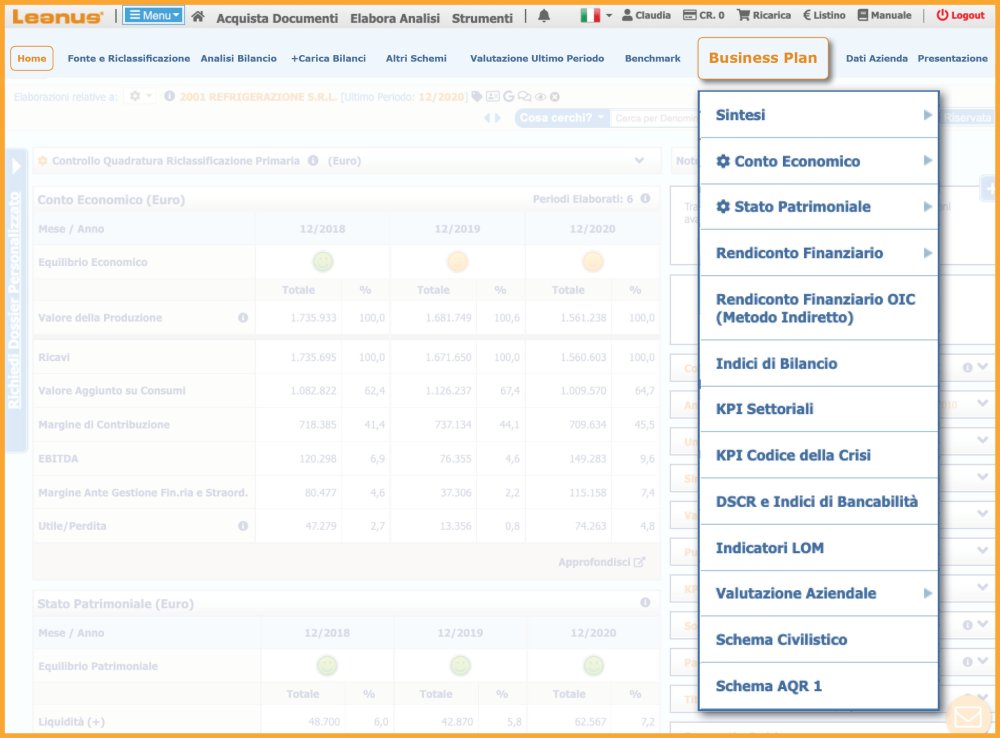Click the Cerca per Denominazione search field

point(654,118)
